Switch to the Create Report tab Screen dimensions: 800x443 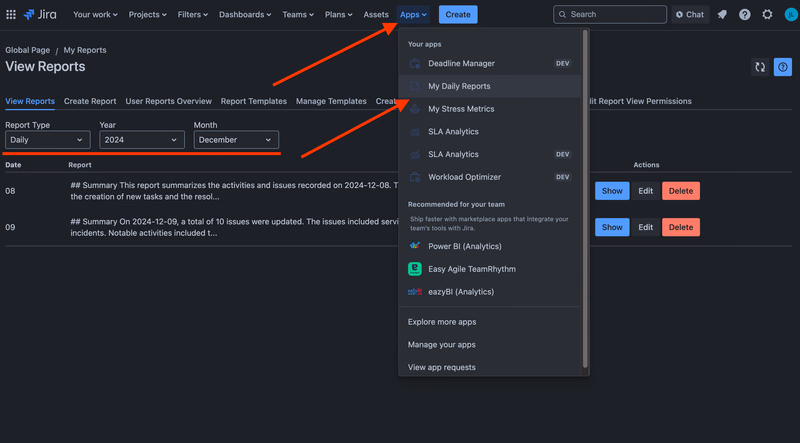[90, 101]
